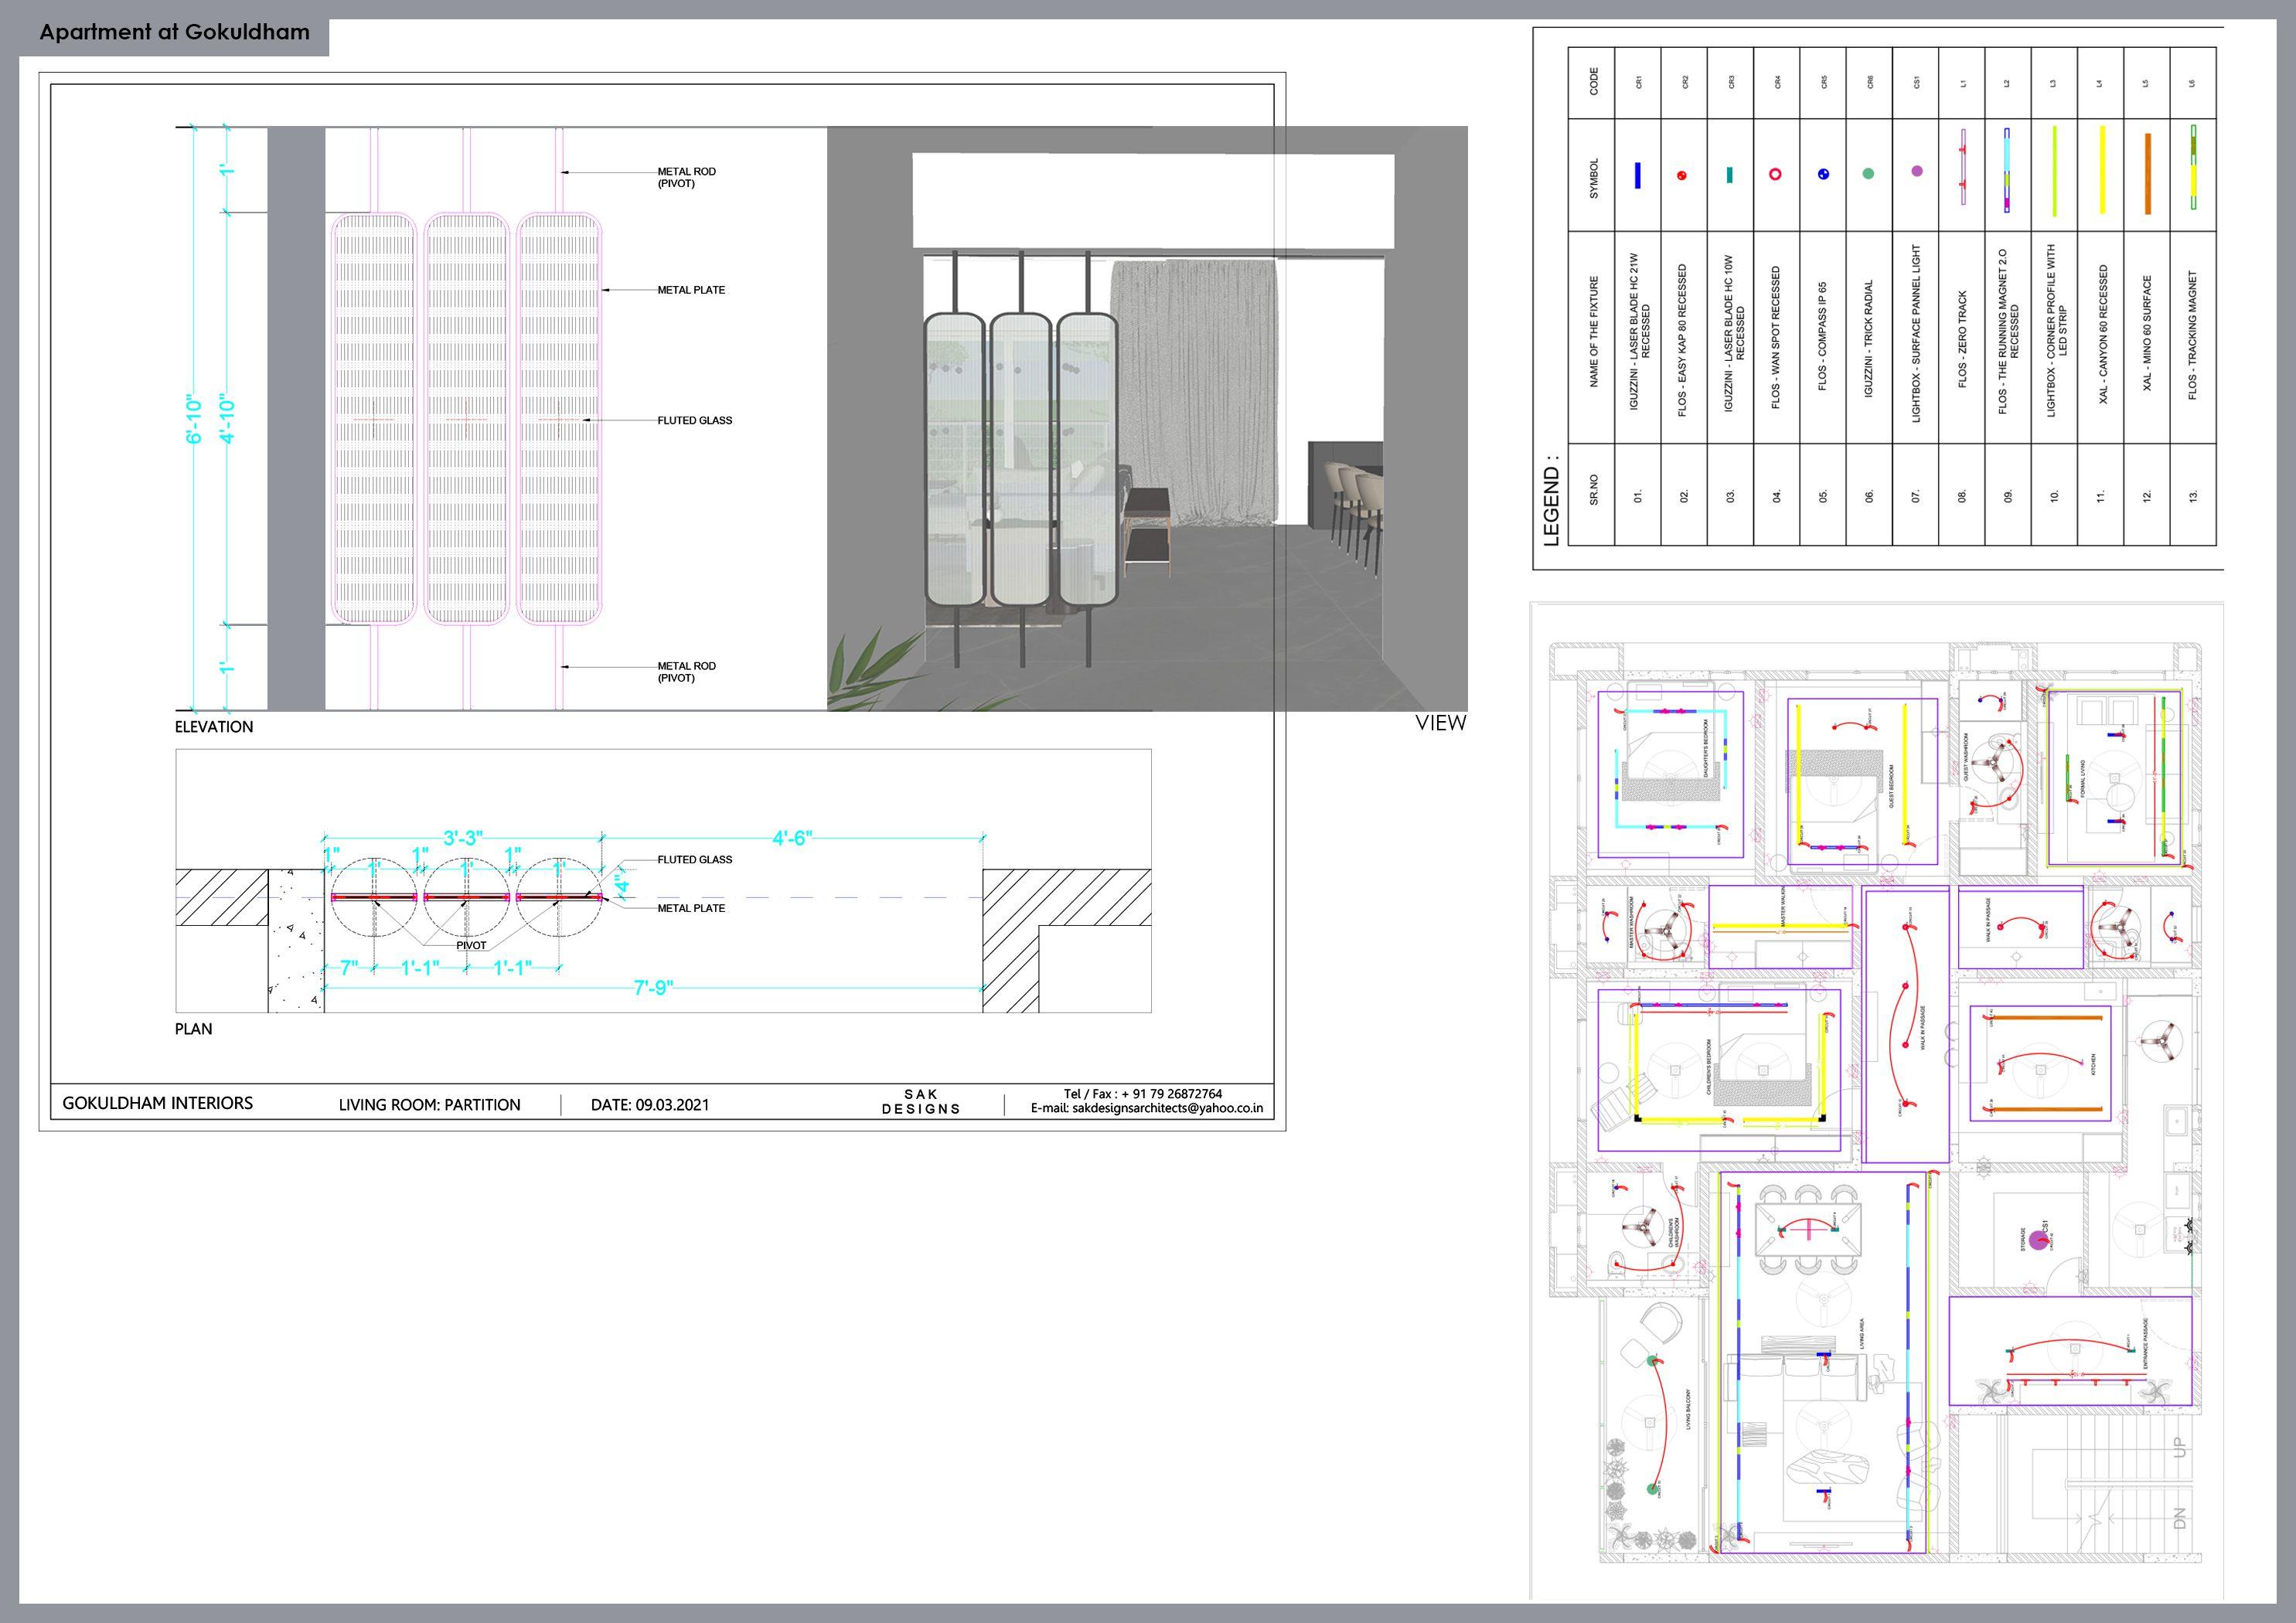This screenshot has height=1623, width=2296.
Task: Click the 'Apartment at Gokuldham' title tab
Action: tap(174, 32)
